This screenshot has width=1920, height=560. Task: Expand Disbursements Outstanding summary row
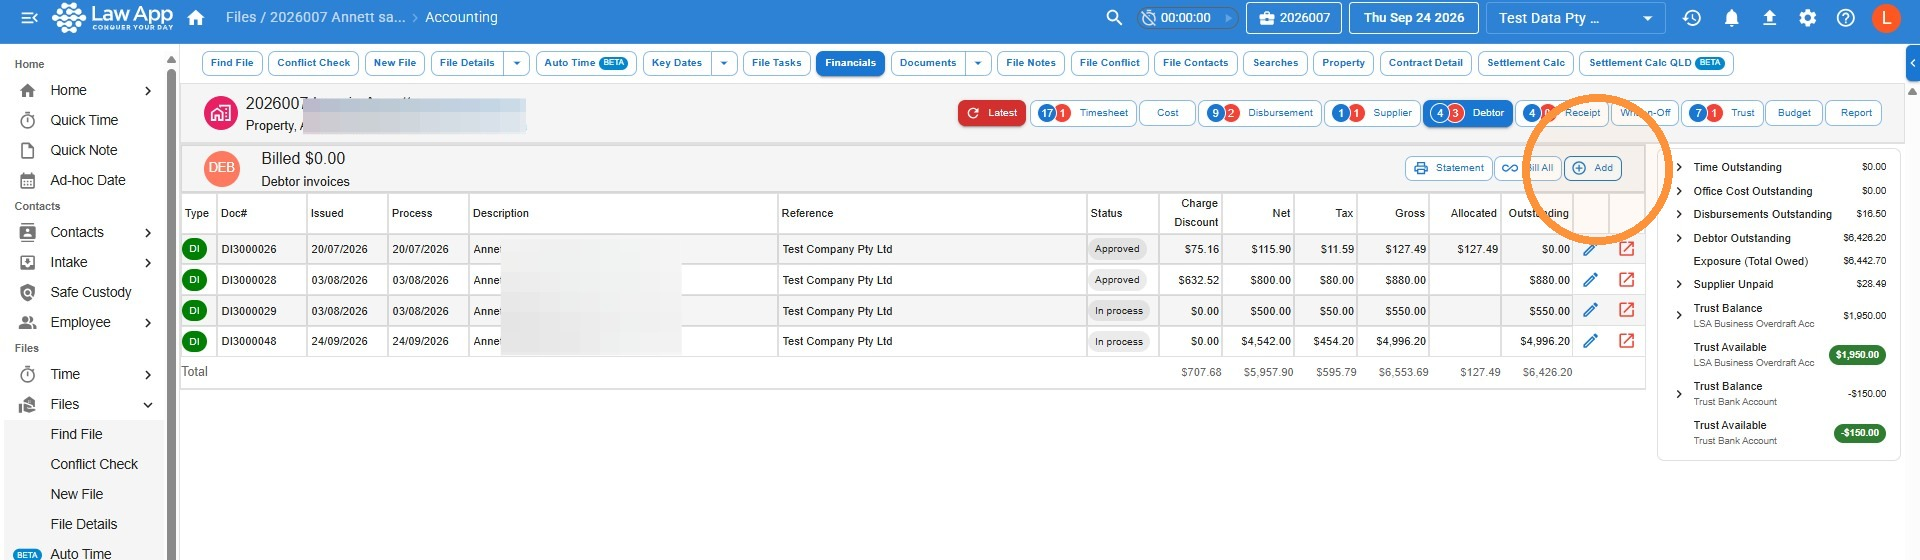(1679, 214)
